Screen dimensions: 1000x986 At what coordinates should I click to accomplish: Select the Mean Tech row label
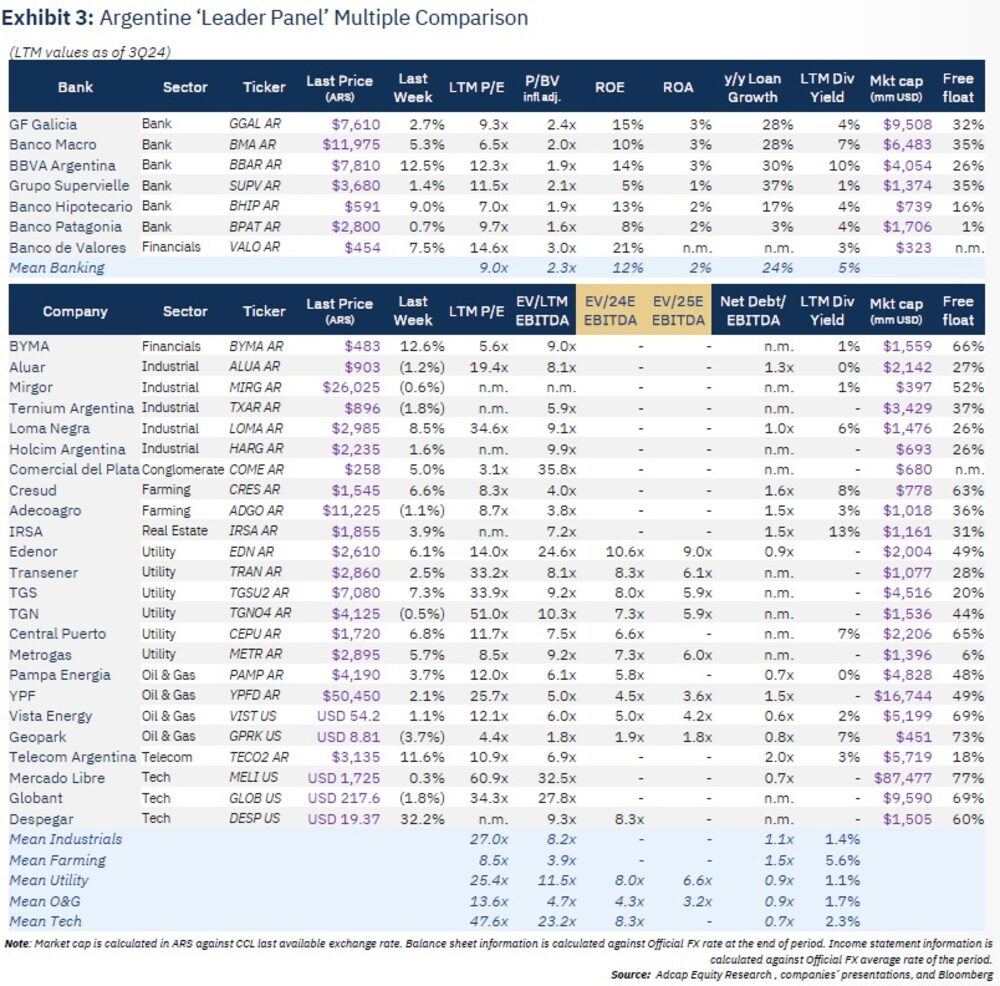pyautogui.click(x=45, y=921)
